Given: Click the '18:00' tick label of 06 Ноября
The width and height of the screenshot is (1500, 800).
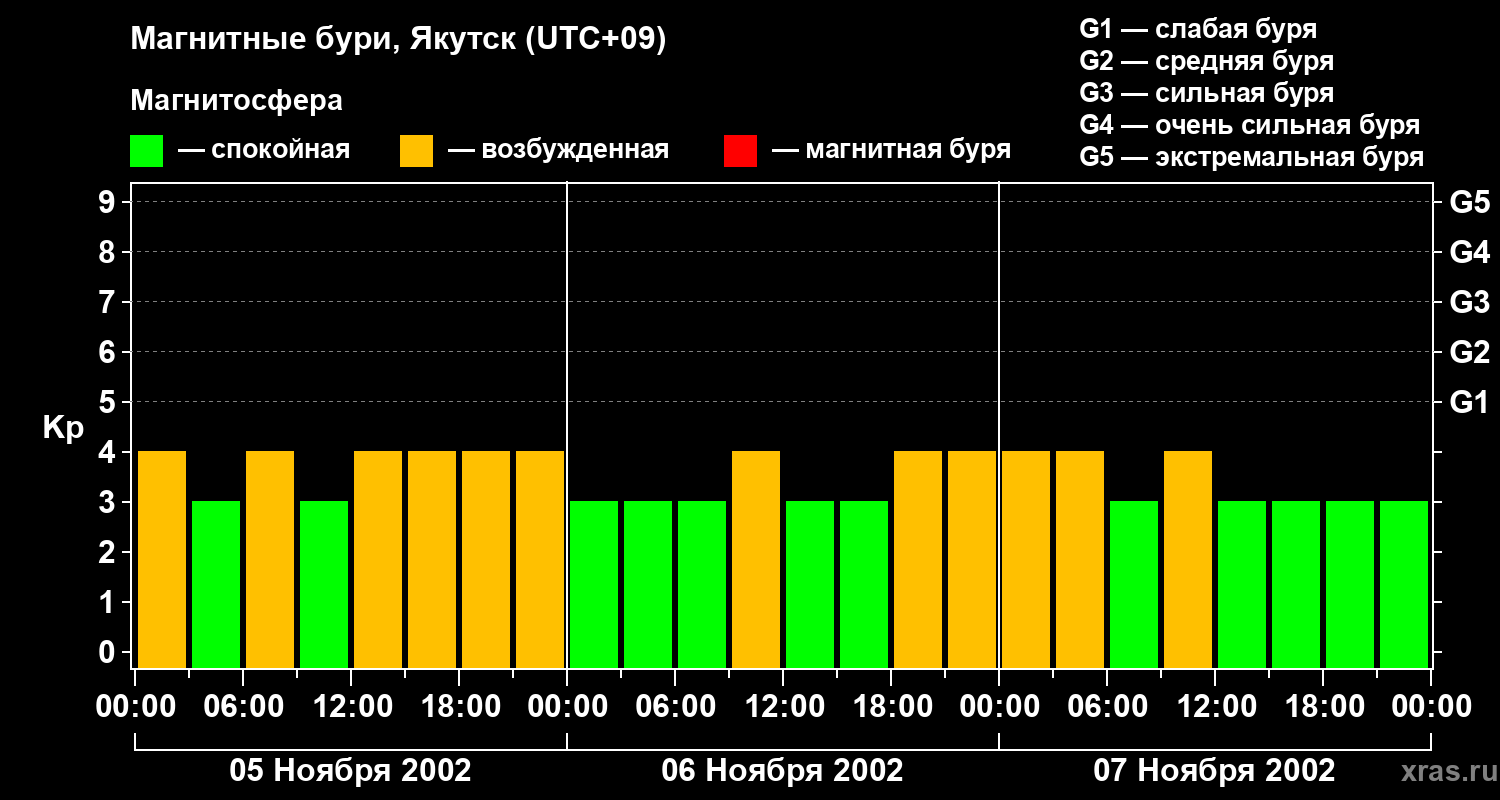Looking at the screenshot, I should [891, 706].
